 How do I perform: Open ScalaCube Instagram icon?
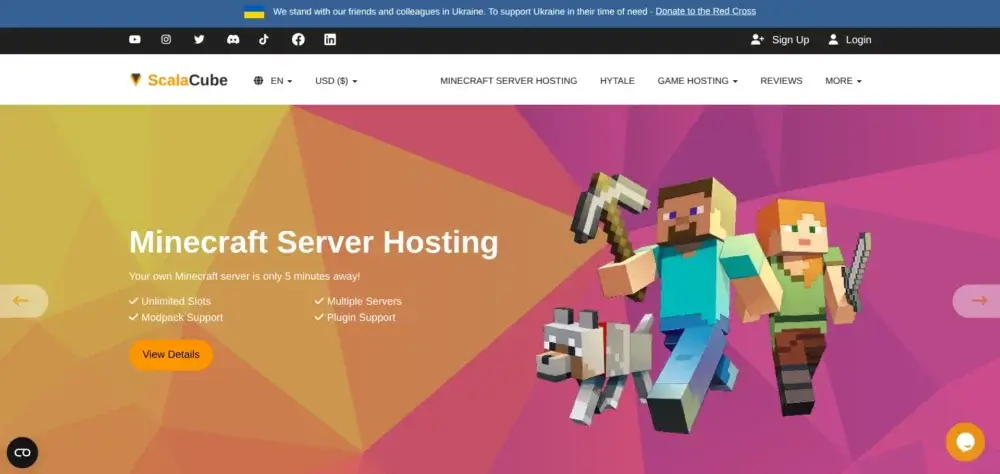(166, 40)
